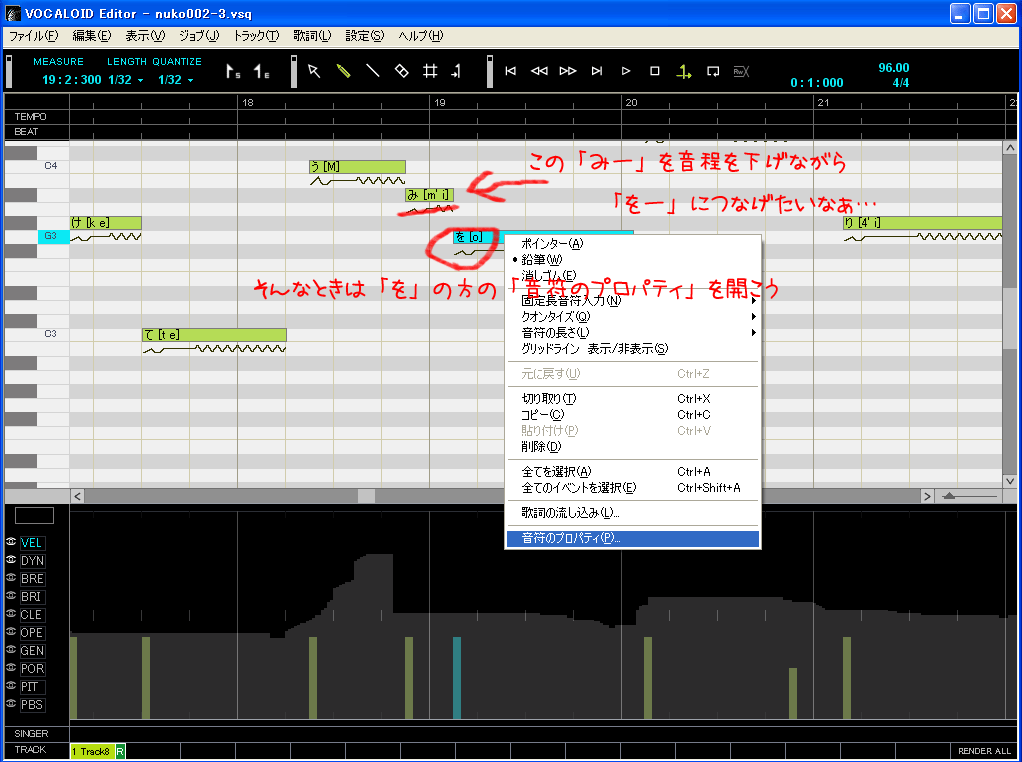Select the PIT control parameter label
This screenshot has height=762, width=1022.
32,687
